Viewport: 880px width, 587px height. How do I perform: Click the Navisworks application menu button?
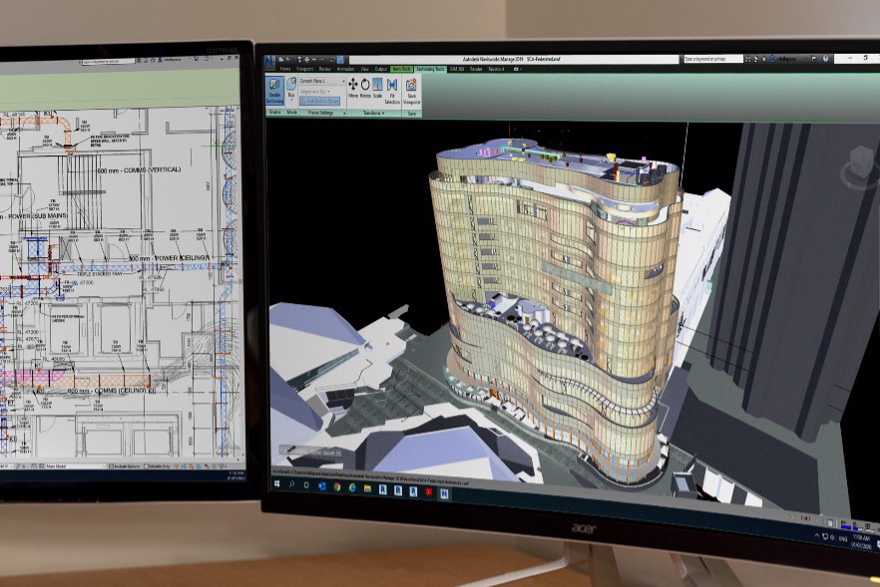click(x=270, y=60)
